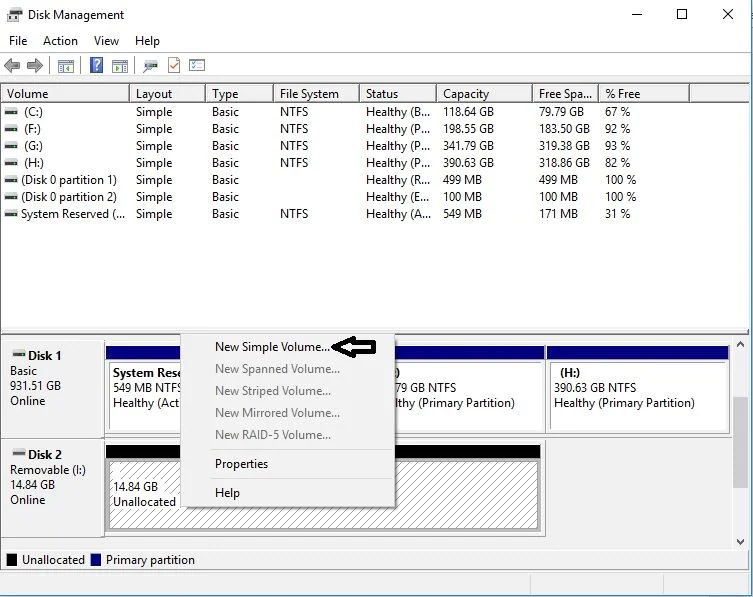Click the drive icon beside (F:) volume
This screenshot has width=753, height=597.
coord(11,129)
